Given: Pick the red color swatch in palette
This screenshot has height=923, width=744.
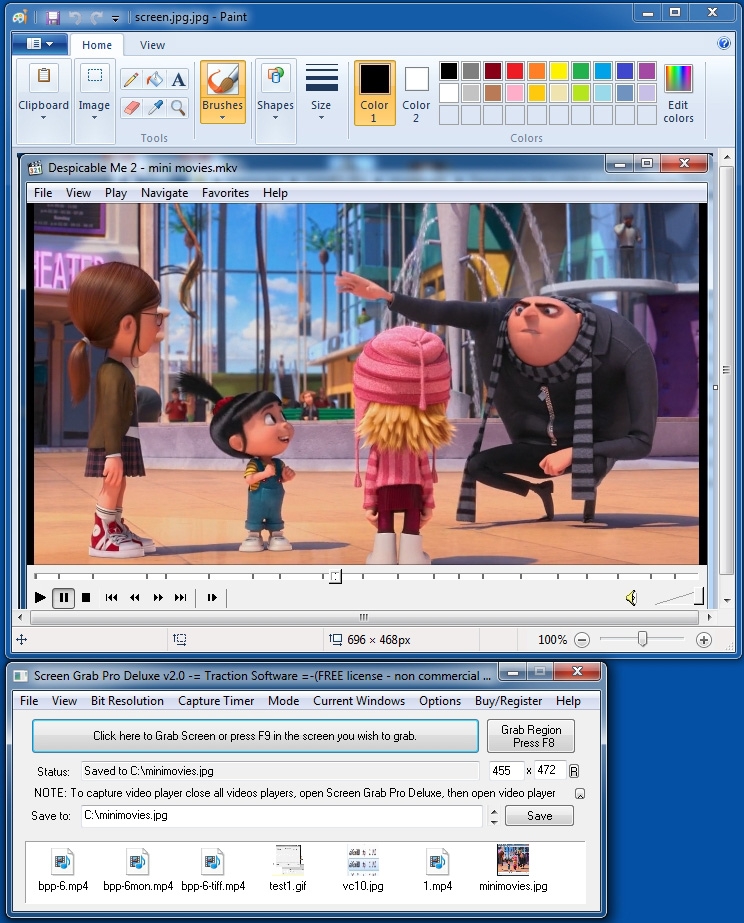Looking at the screenshot, I should pyautogui.click(x=515, y=71).
